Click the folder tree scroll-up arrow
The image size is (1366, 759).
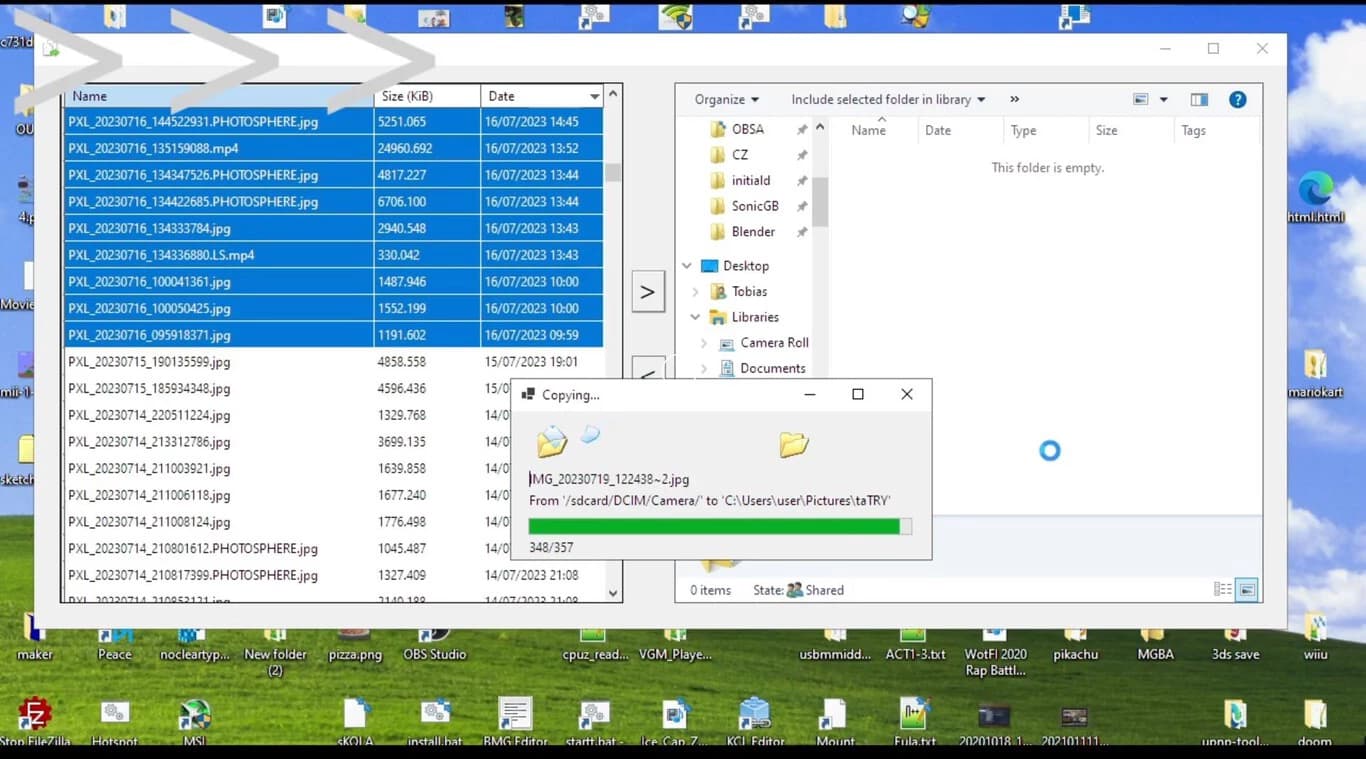tap(820, 127)
